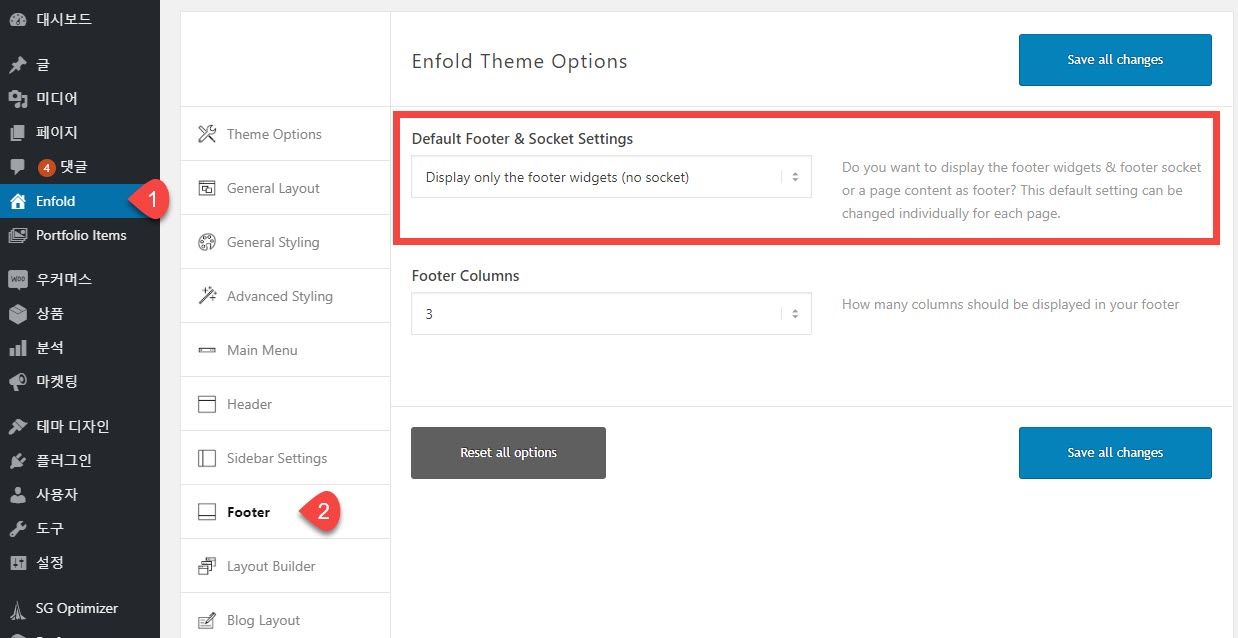Click the Portfolio Items gallery icon
Viewport: 1238px width, 638px height.
(17, 235)
